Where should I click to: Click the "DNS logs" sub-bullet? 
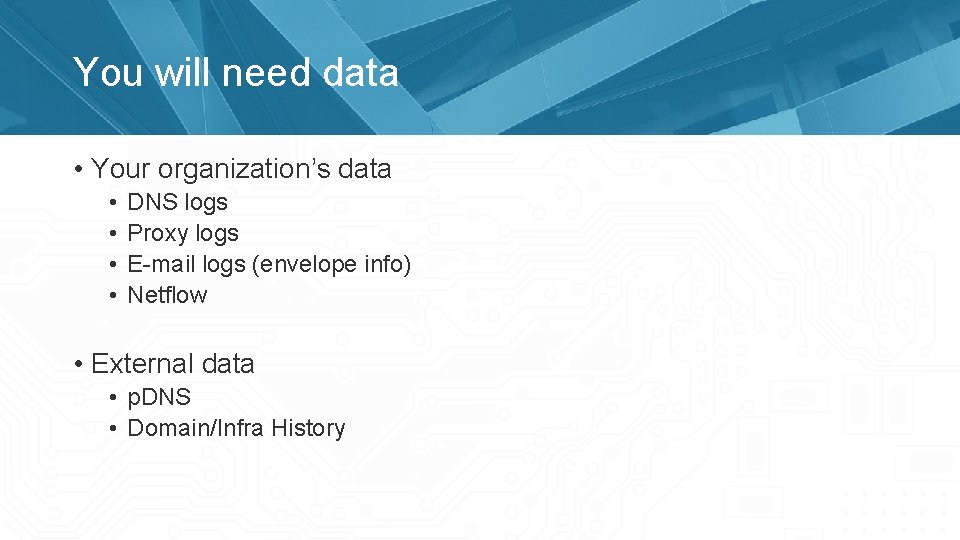(178, 202)
